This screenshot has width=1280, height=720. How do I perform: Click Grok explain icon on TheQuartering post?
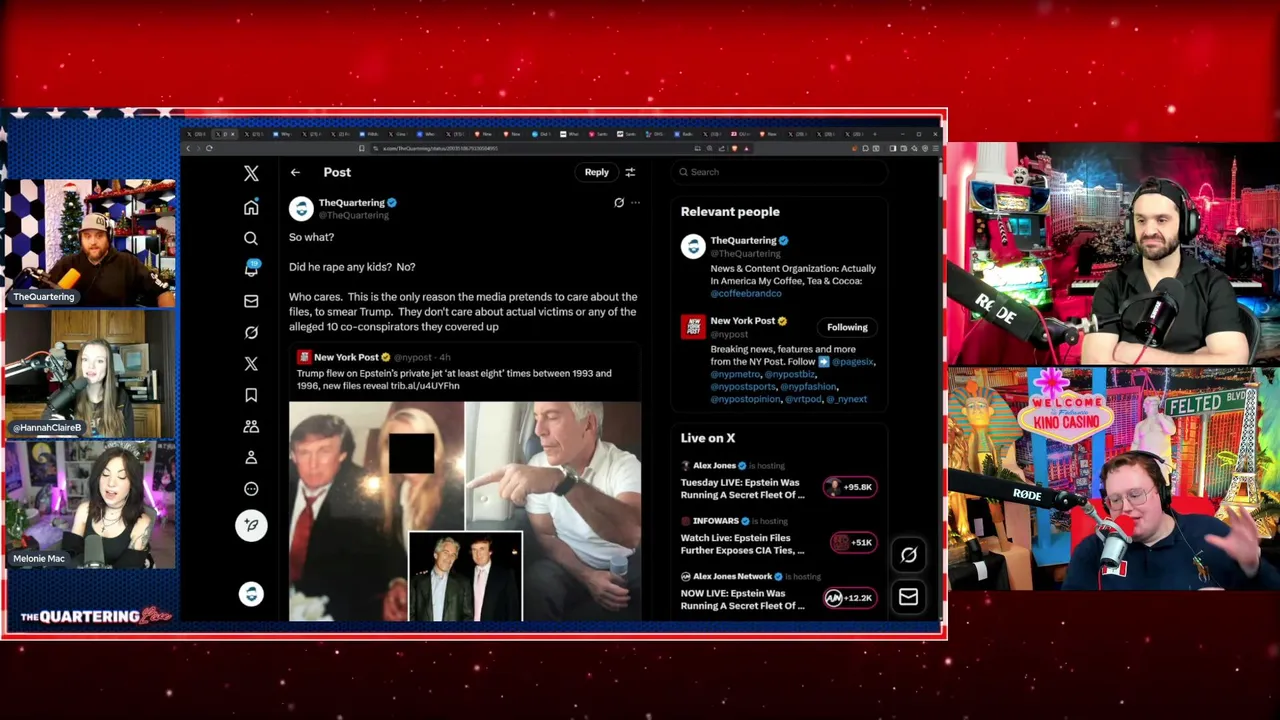click(x=619, y=203)
